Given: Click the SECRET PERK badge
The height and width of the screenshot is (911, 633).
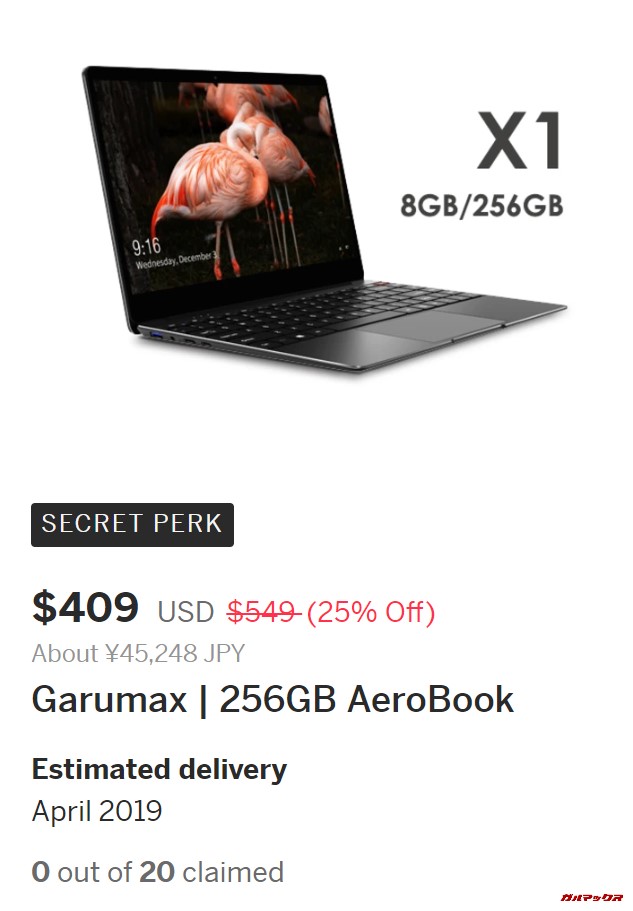Looking at the screenshot, I should [x=132, y=524].
